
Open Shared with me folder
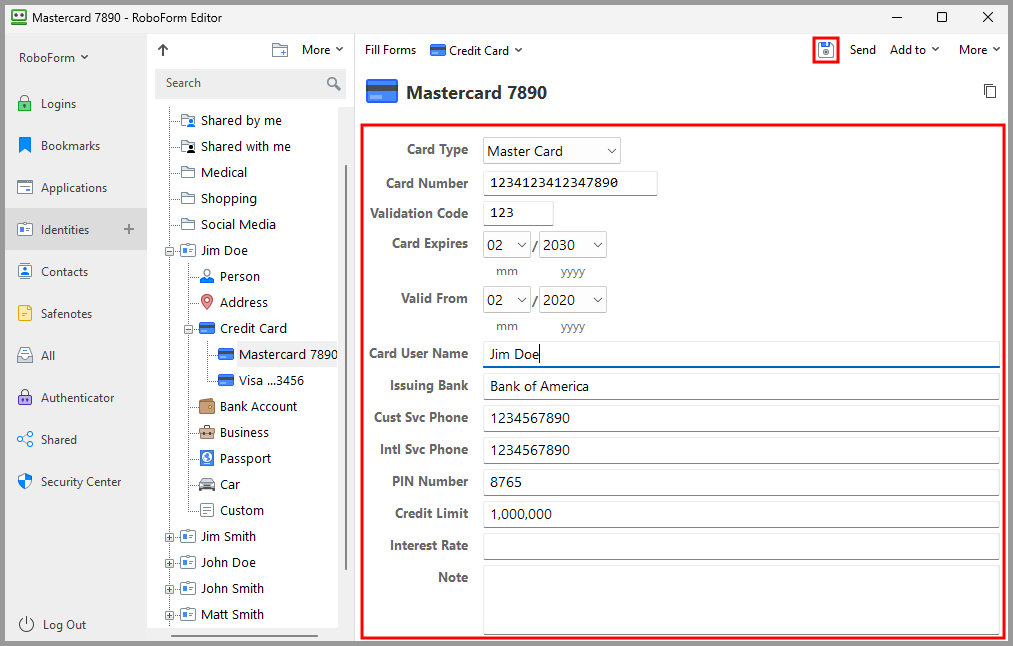click(x=236, y=147)
